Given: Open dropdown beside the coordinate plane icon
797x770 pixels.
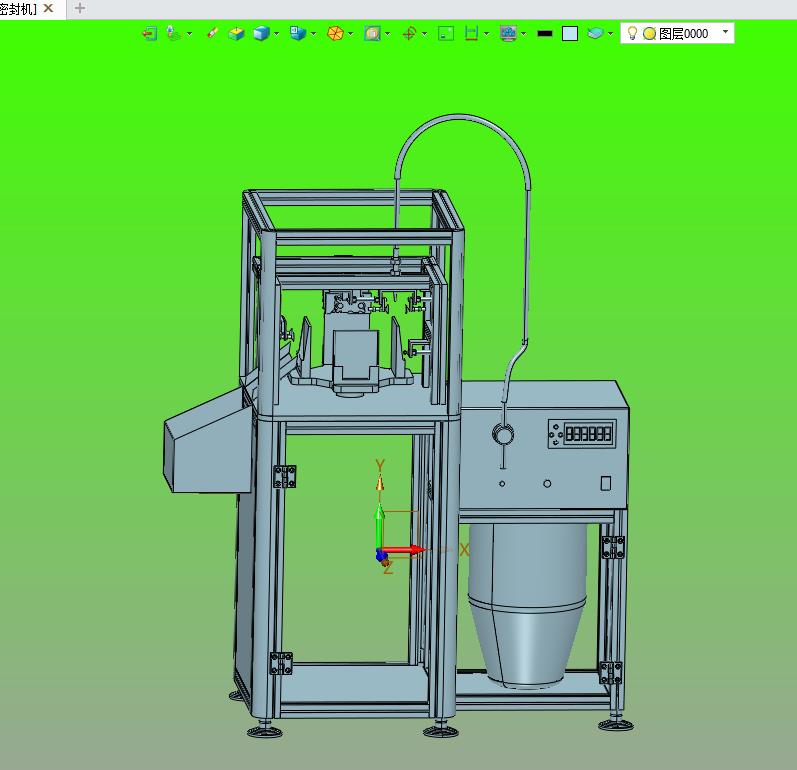Looking at the screenshot, I should [190, 34].
